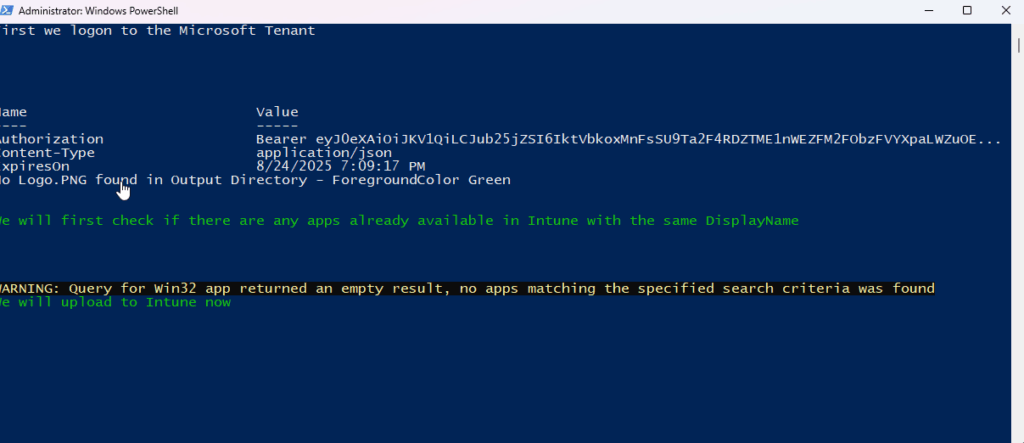Click the green 'check if there are any apps' line
Screen dimensions: 1024x443
point(398,220)
